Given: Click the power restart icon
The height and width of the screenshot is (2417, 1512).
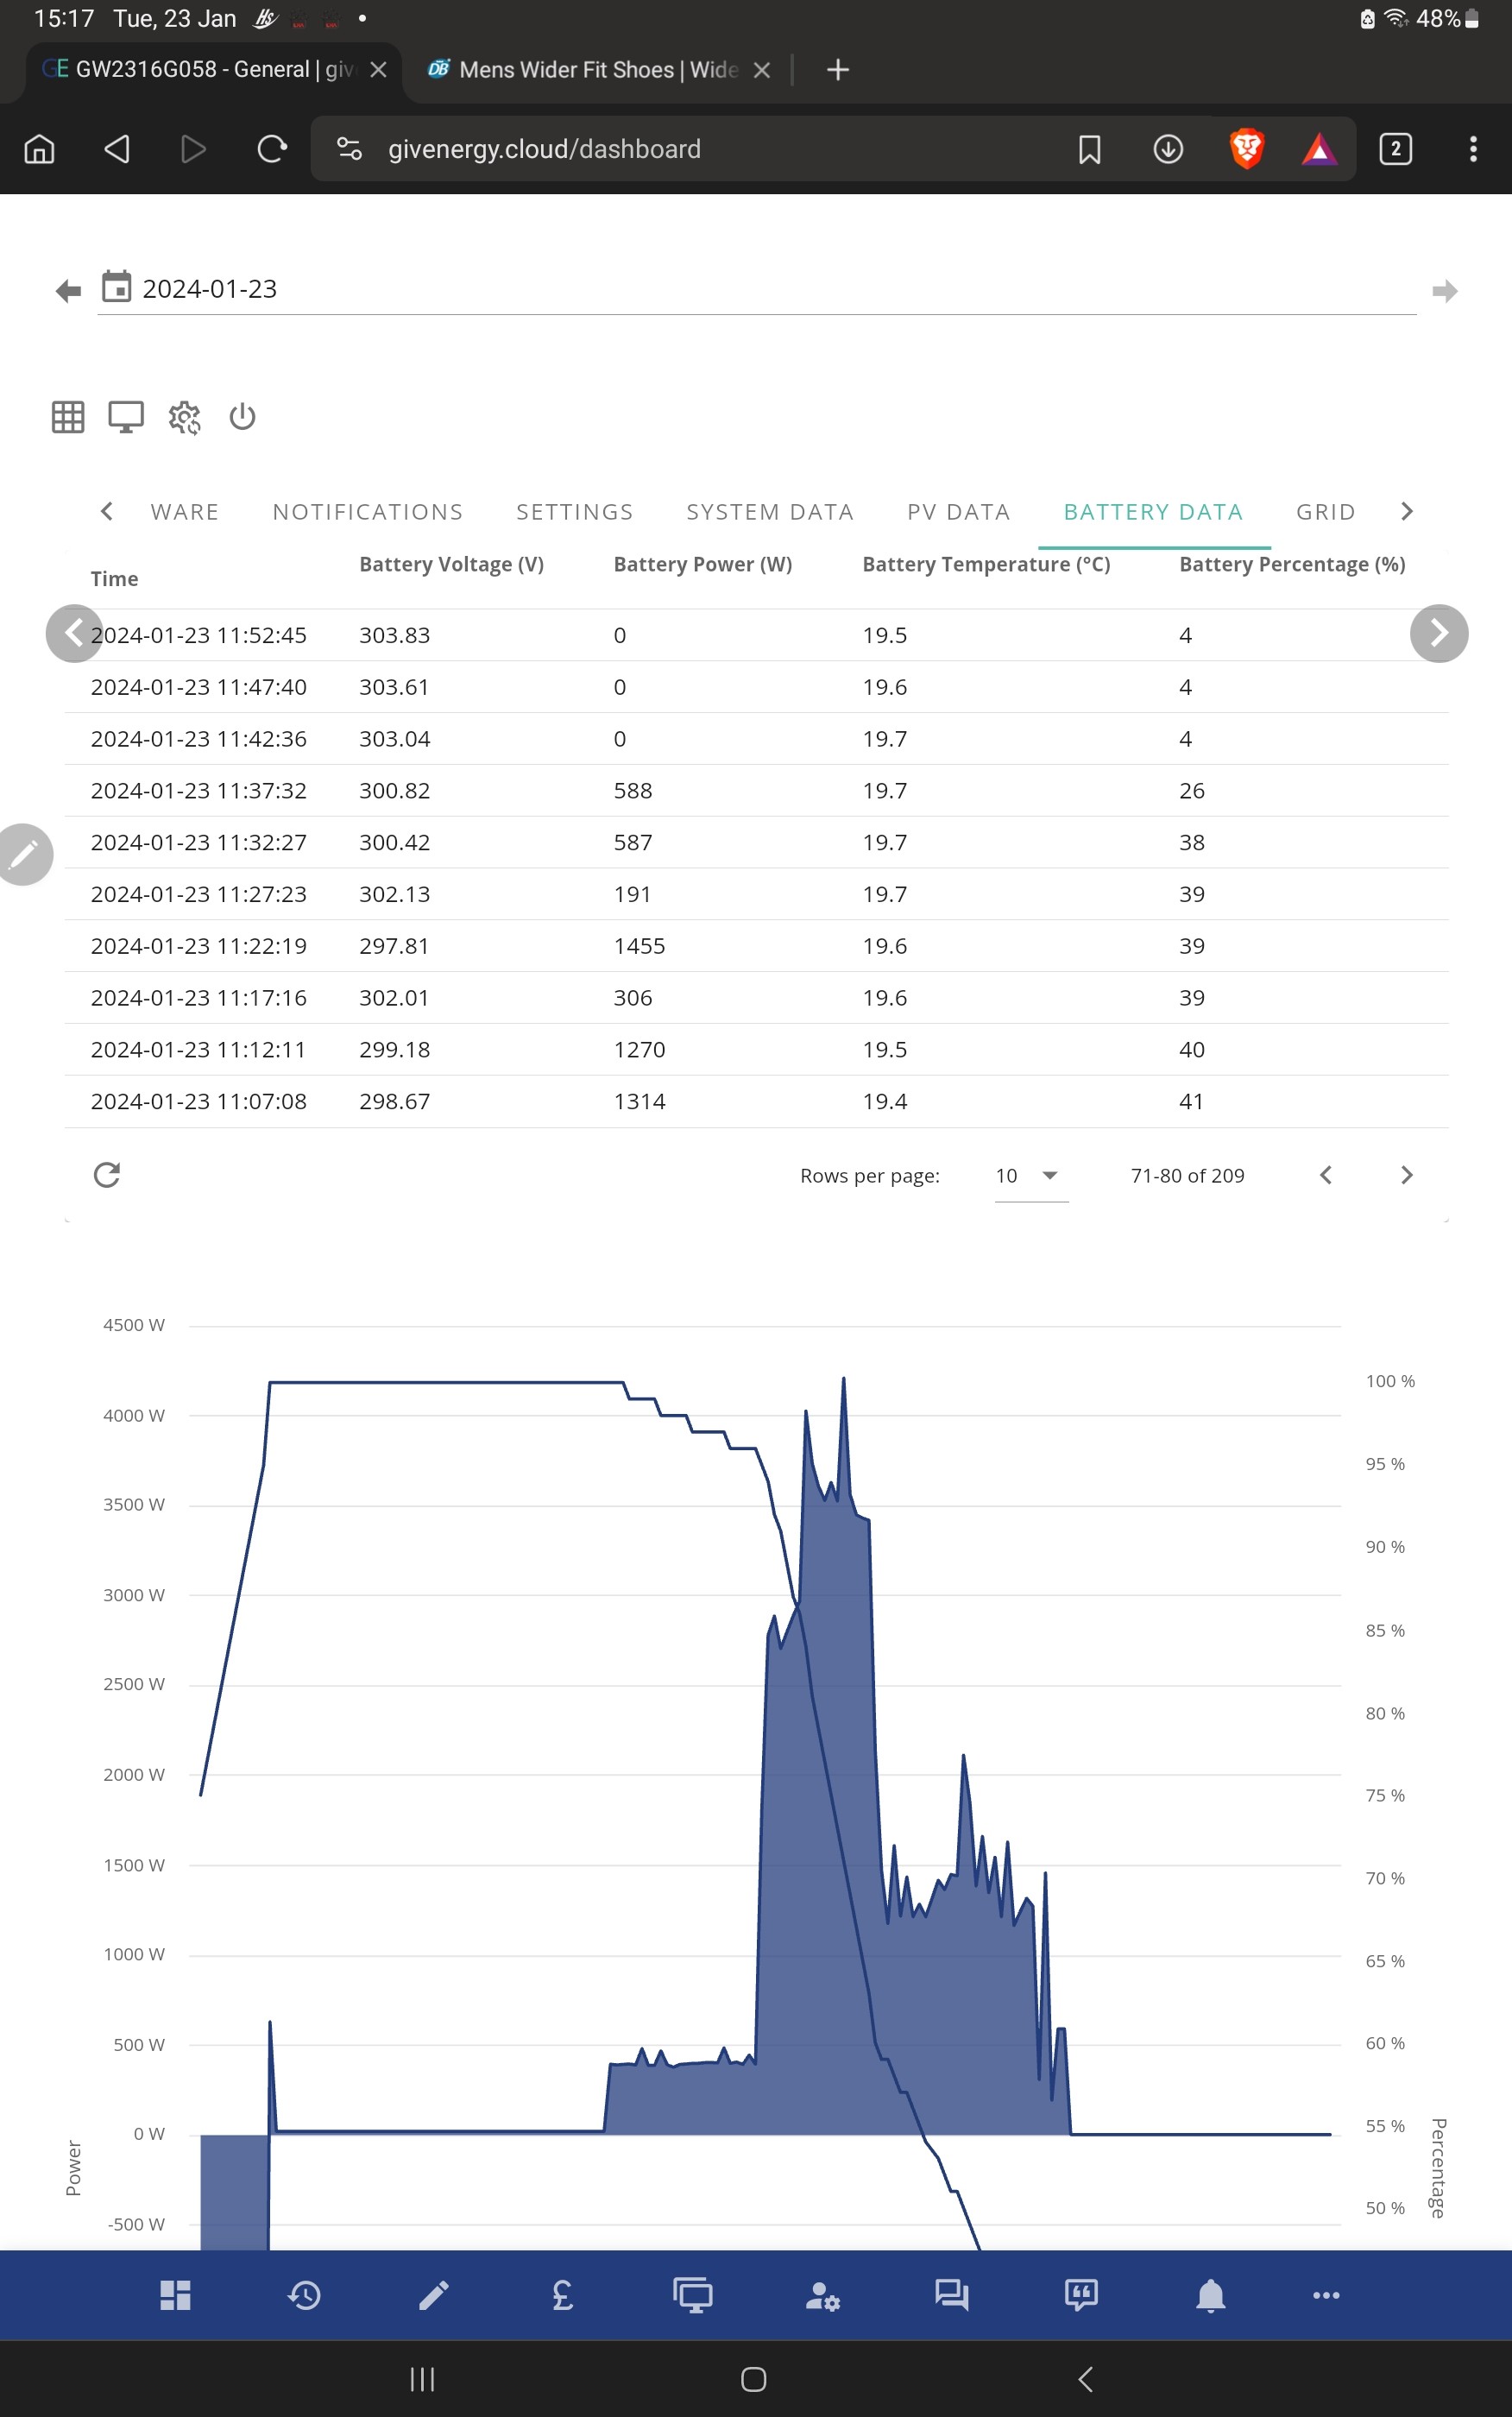Looking at the screenshot, I should tap(242, 416).
